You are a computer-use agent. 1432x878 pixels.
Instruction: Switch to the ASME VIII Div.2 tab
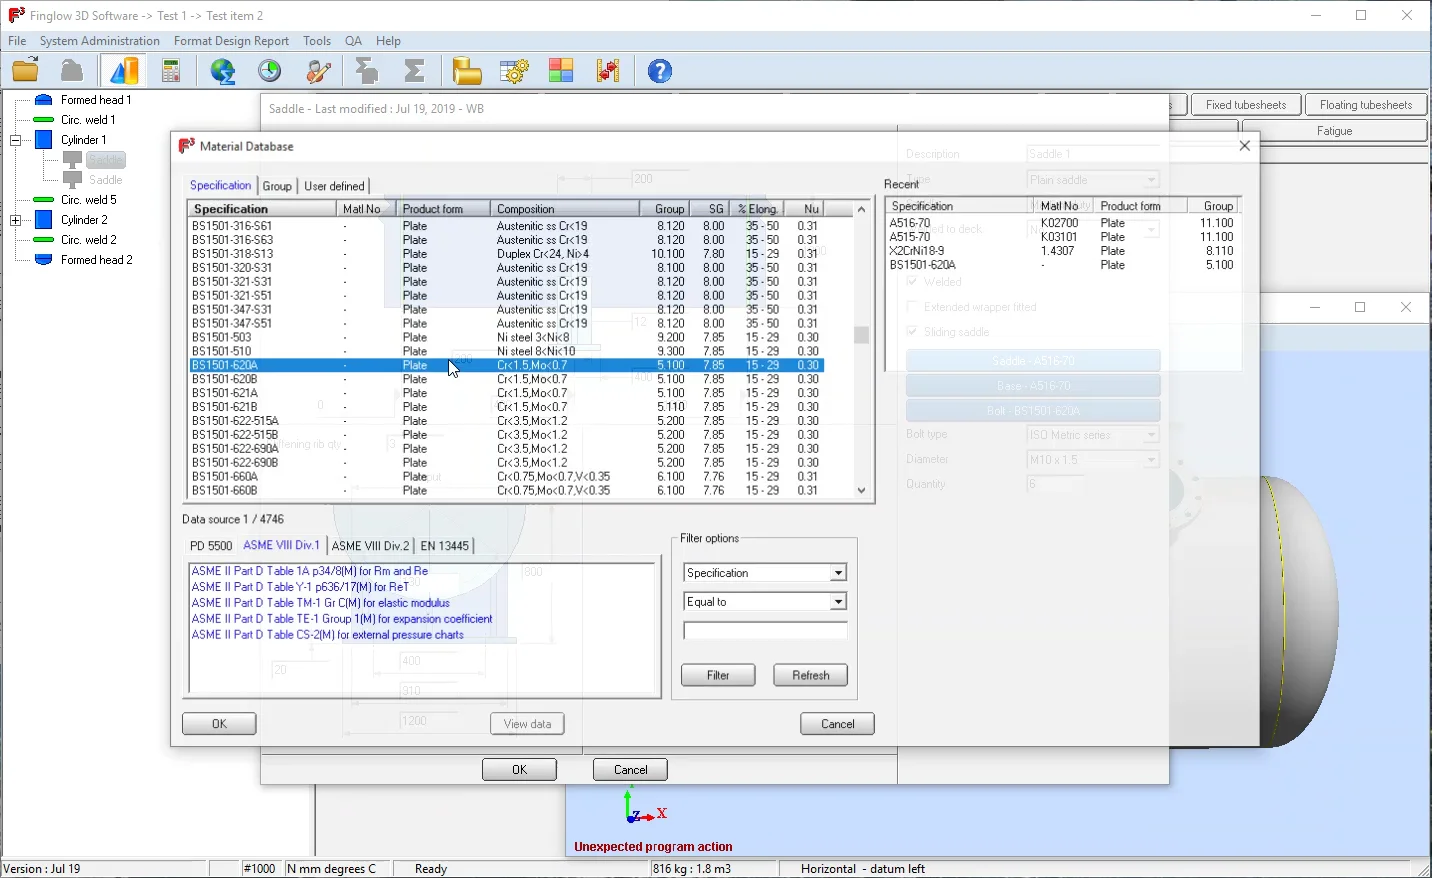pos(370,546)
